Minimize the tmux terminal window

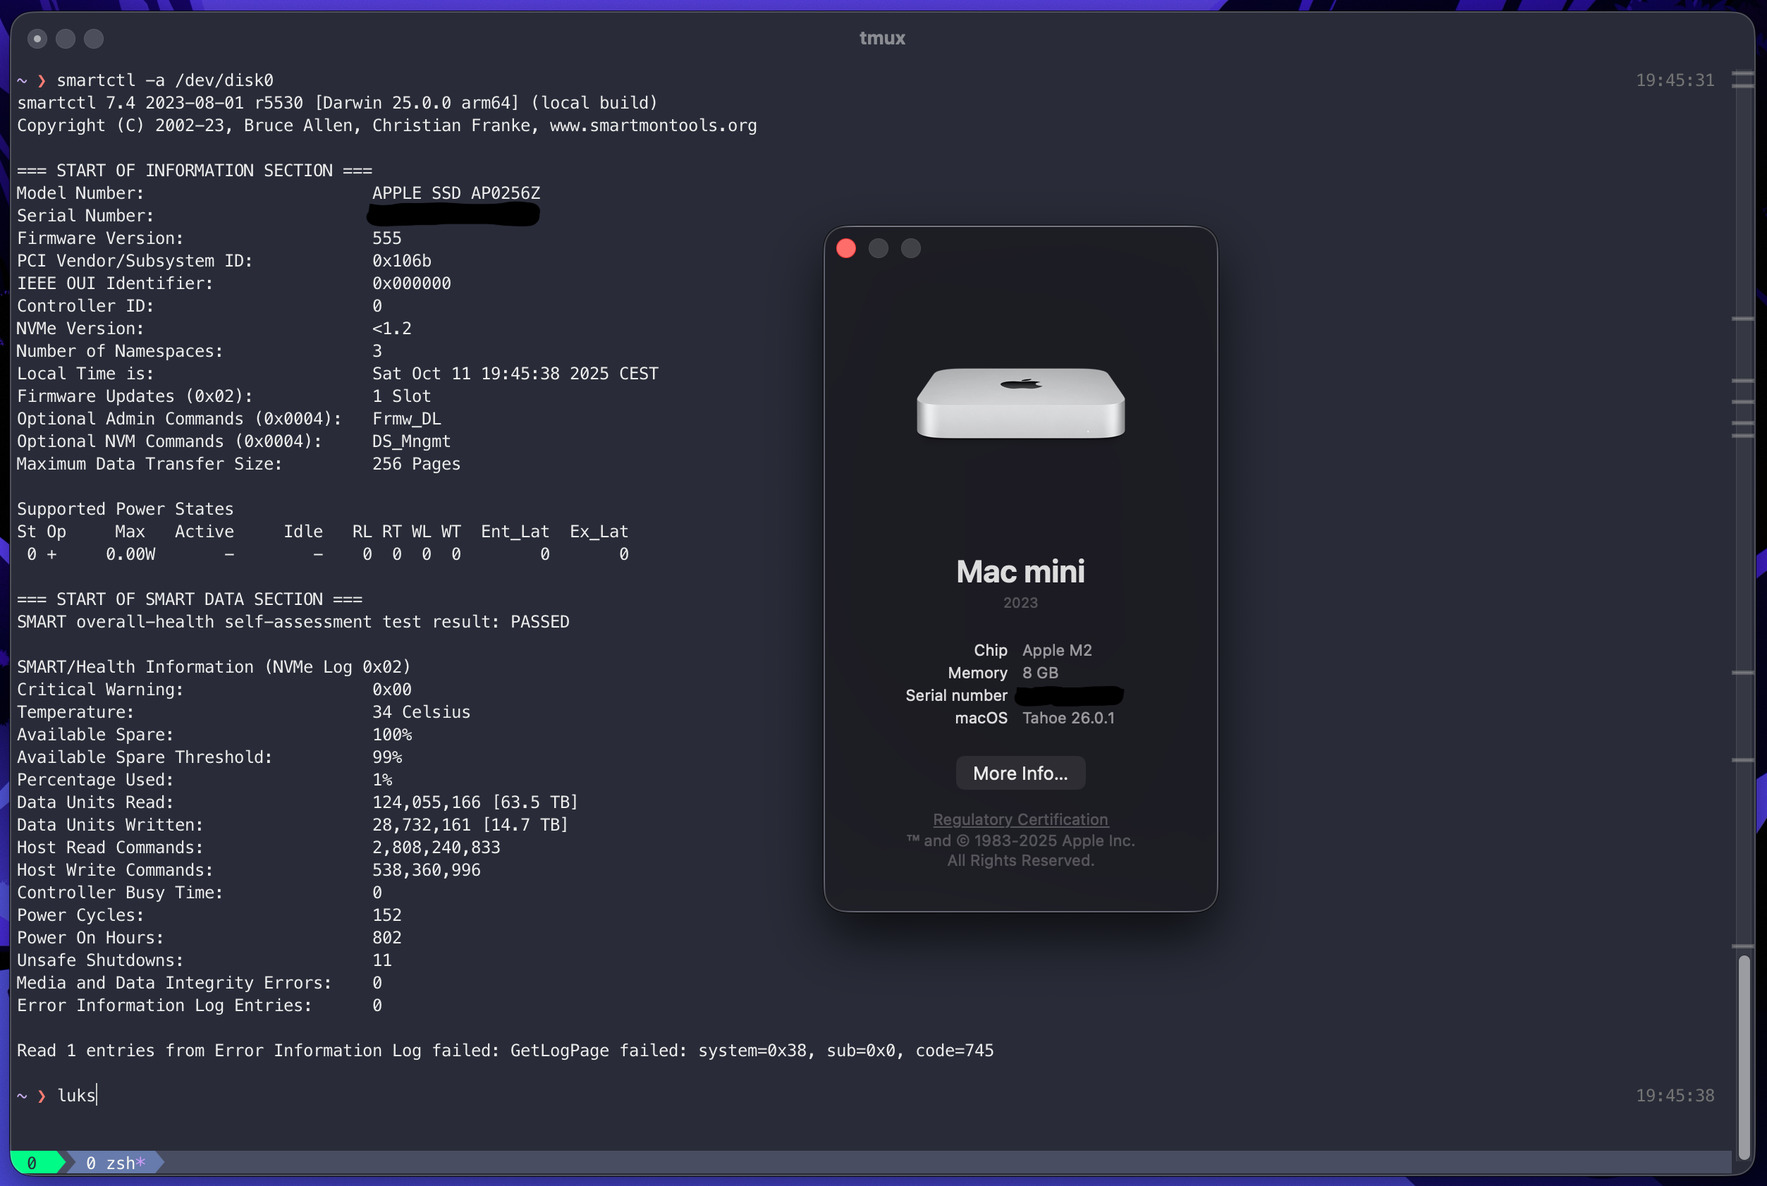pyautogui.click(x=65, y=39)
